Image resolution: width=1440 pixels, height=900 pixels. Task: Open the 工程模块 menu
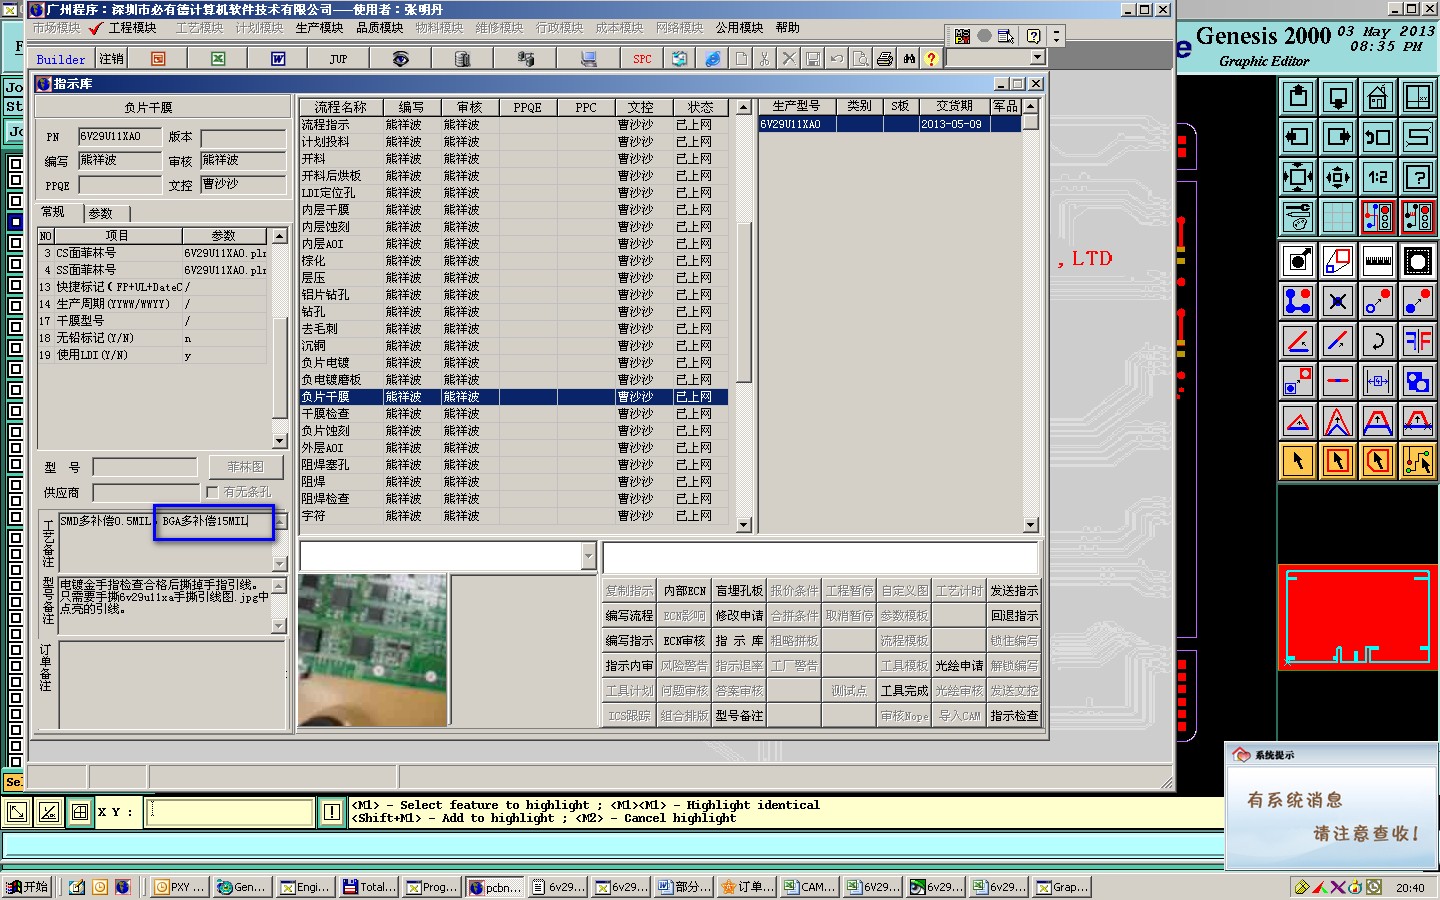pyautogui.click(x=132, y=28)
